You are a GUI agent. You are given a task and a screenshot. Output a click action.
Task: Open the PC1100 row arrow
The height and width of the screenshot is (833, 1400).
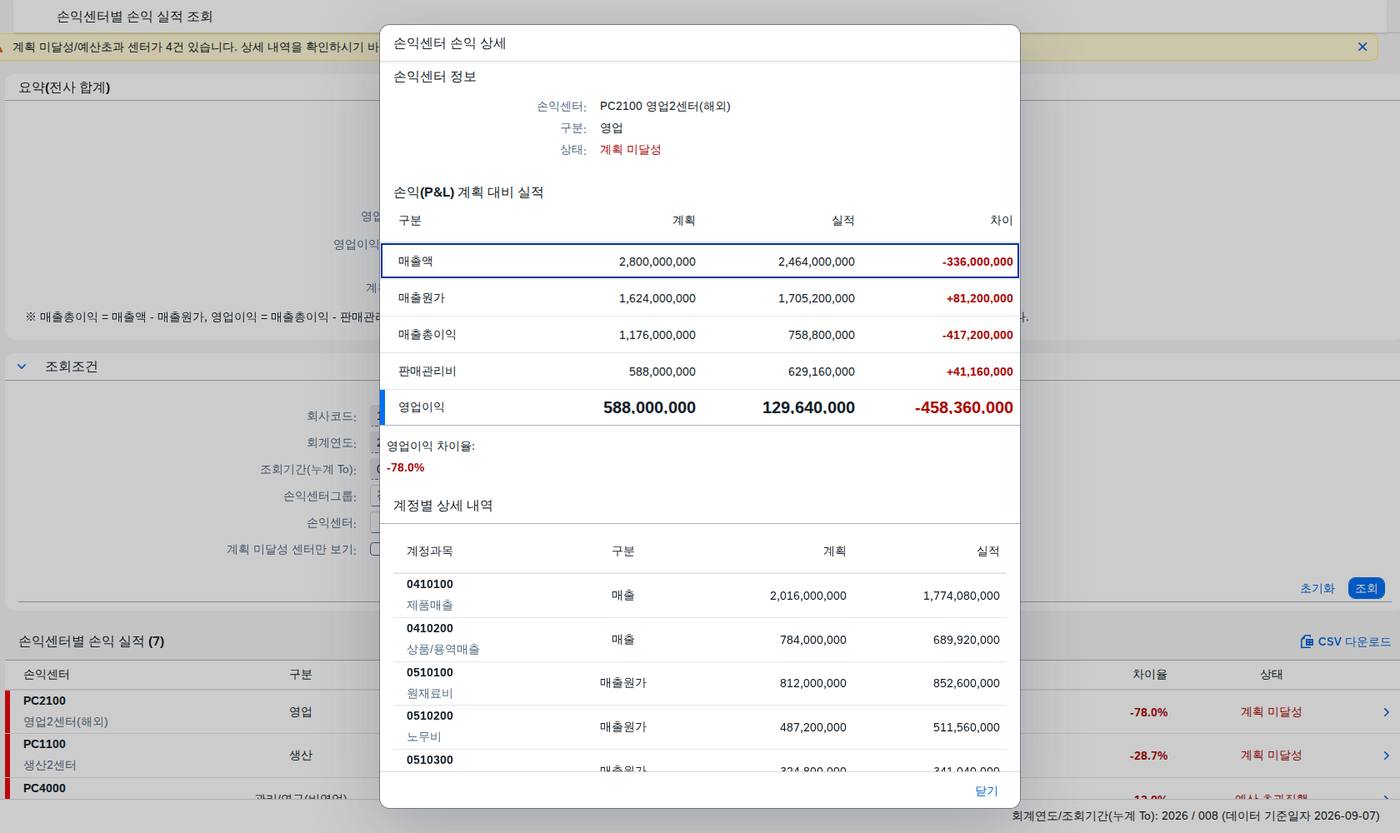tap(1386, 755)
